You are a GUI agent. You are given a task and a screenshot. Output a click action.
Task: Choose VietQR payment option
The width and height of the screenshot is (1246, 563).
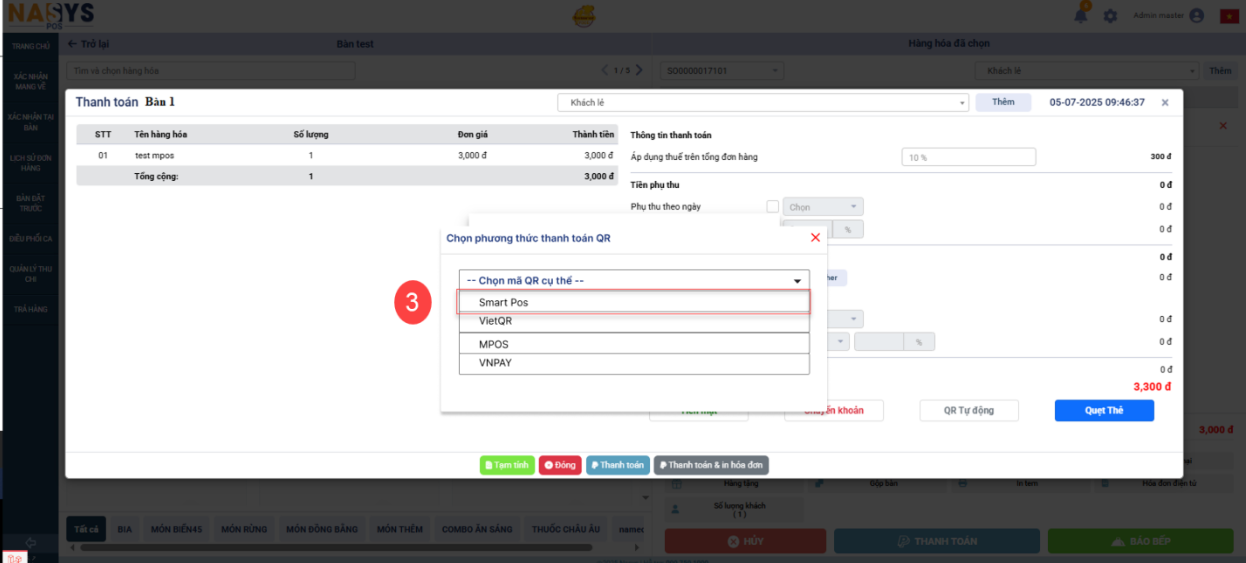coord(633,322)
